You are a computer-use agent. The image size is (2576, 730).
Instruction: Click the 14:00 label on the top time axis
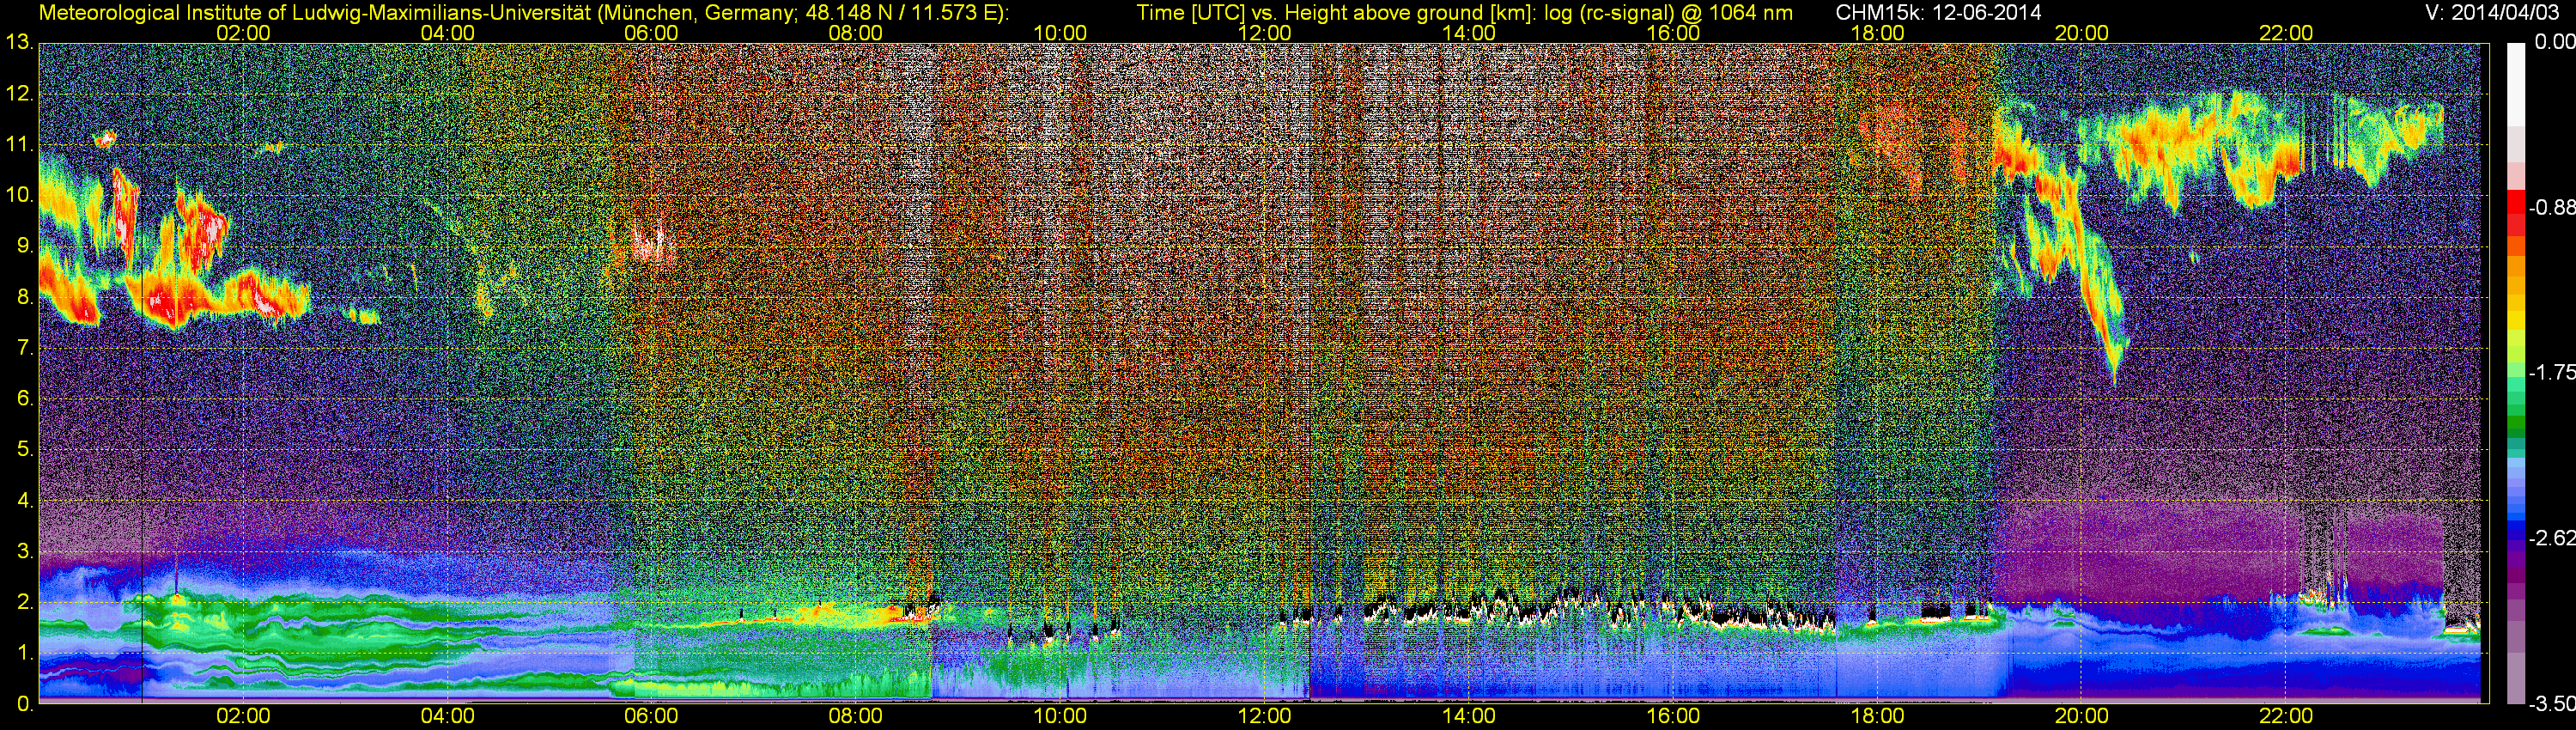(1469, 33)
